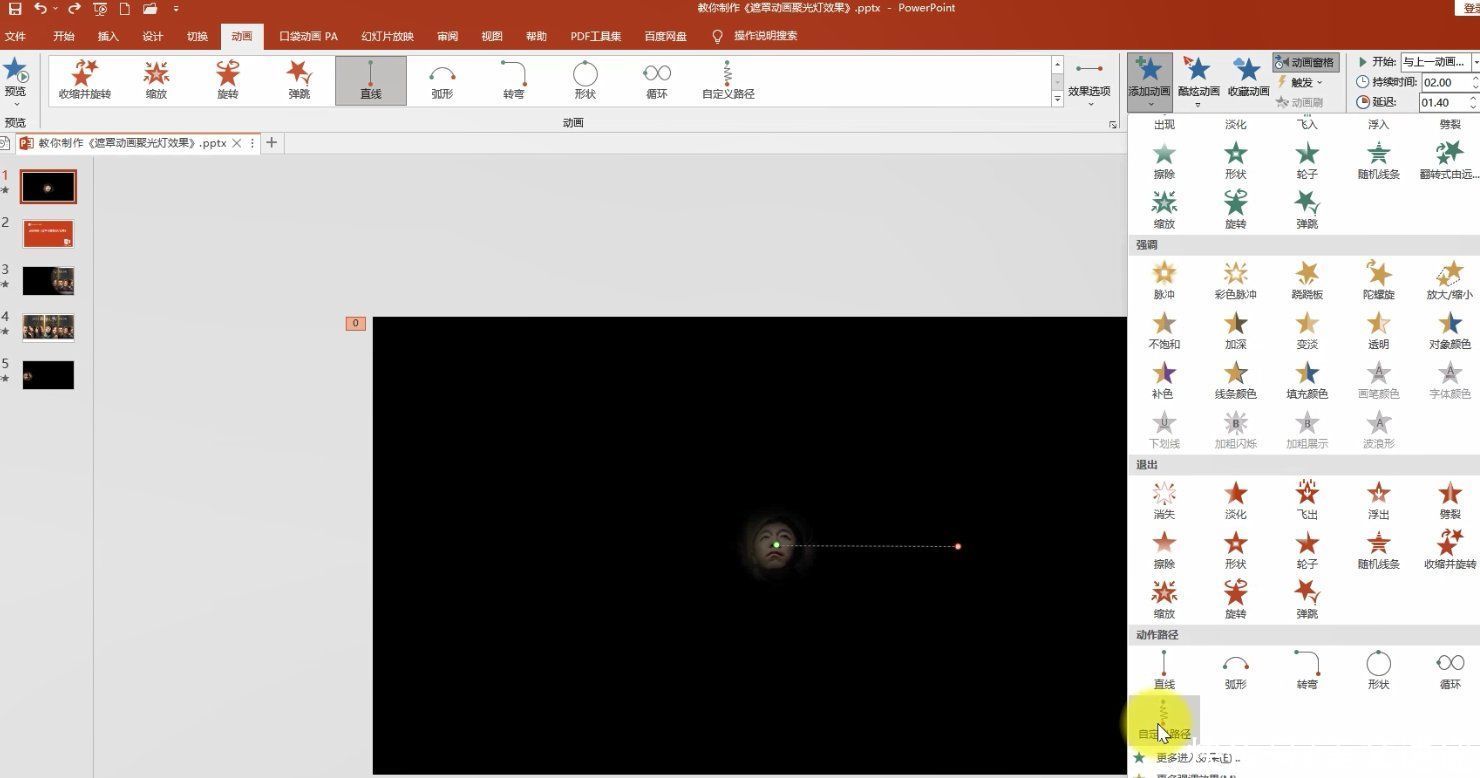This screenshot has height=778, width=1480.
Task: Open the 视图 ribbon tab
Action: [x=492, y=36]
